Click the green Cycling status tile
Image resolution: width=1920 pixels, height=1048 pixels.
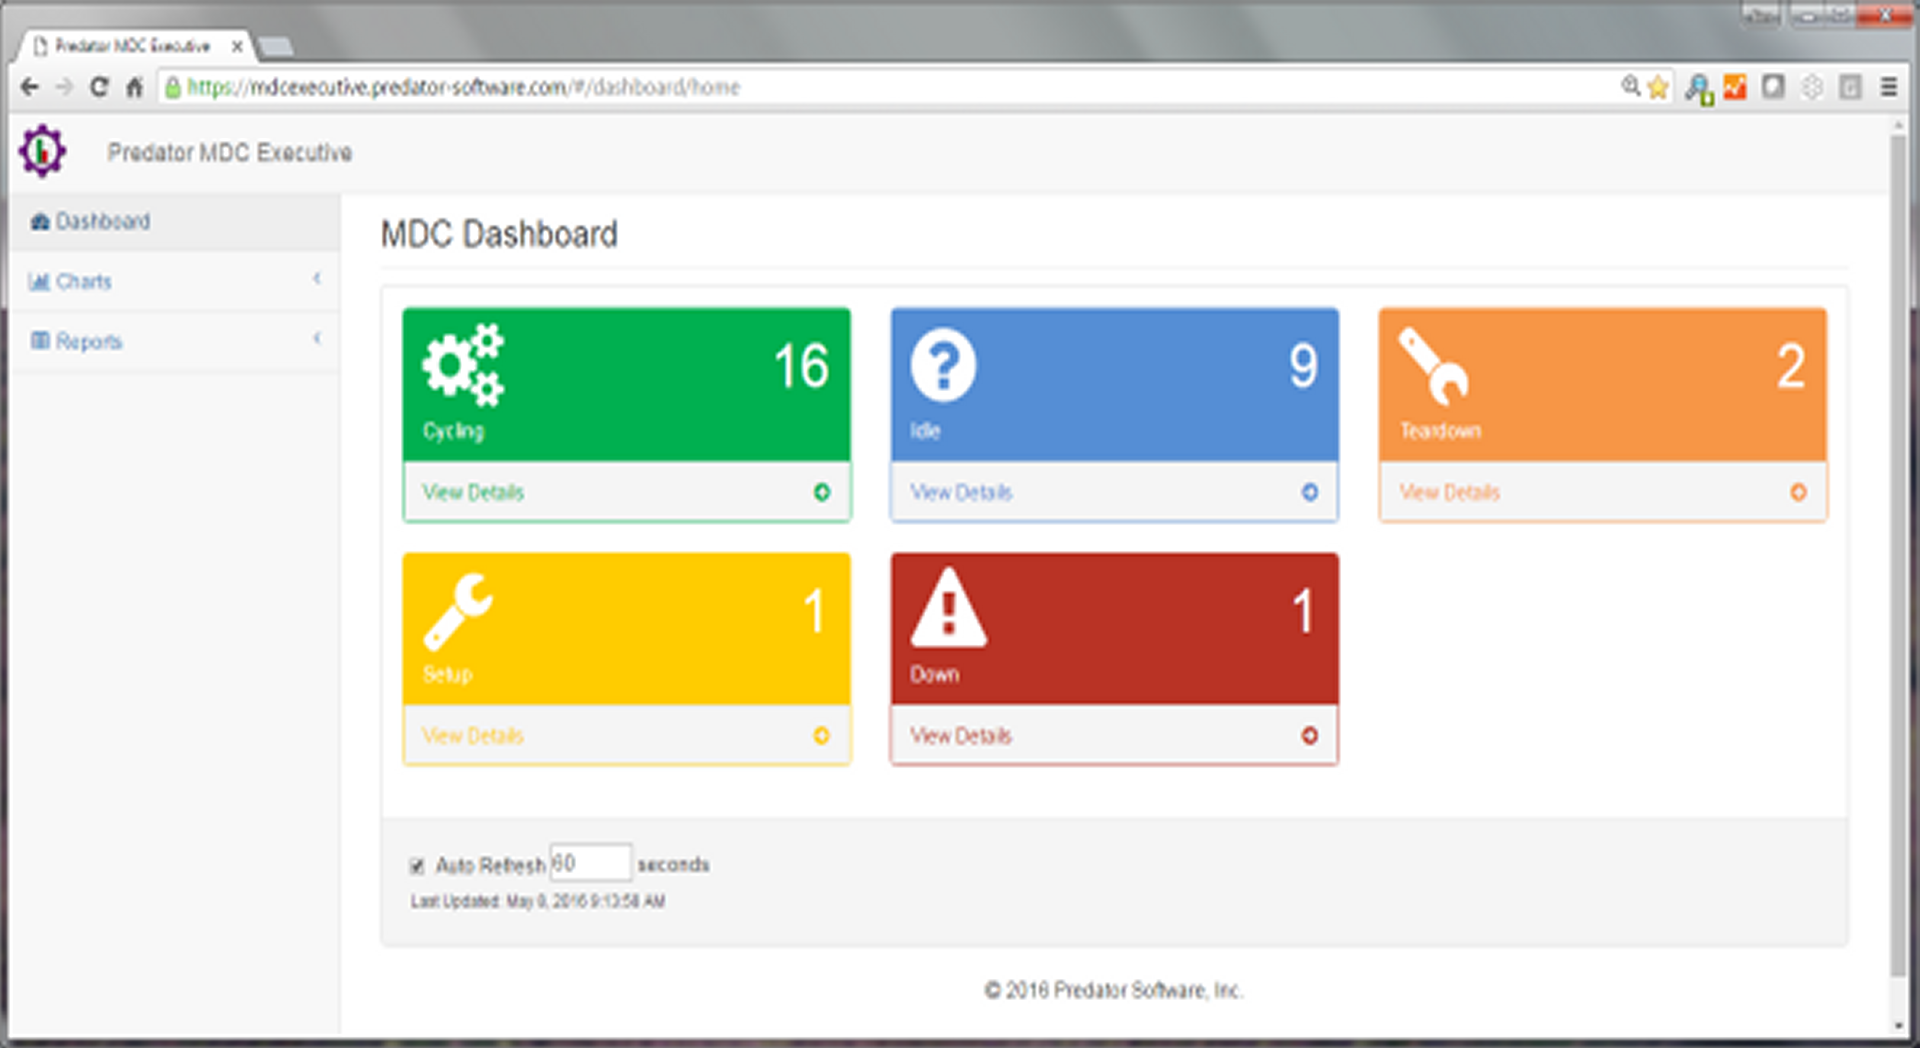click(626, 385)
